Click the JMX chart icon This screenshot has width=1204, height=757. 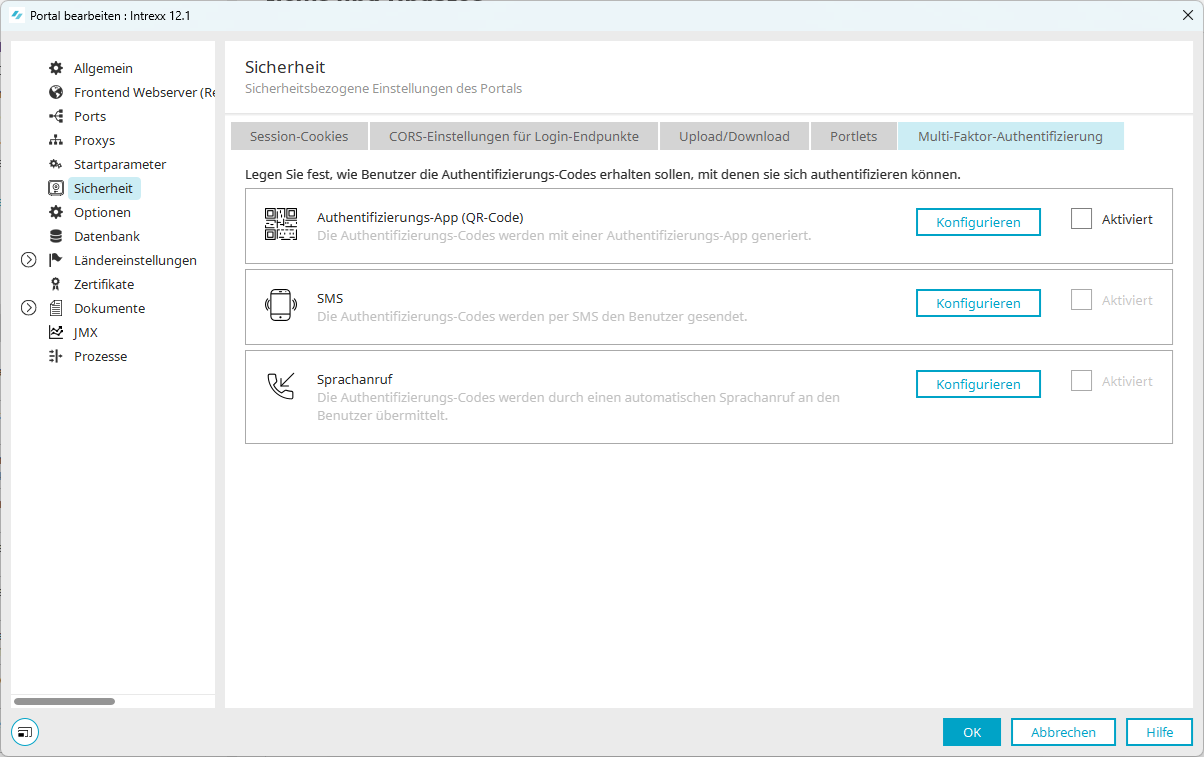[56, 332]
